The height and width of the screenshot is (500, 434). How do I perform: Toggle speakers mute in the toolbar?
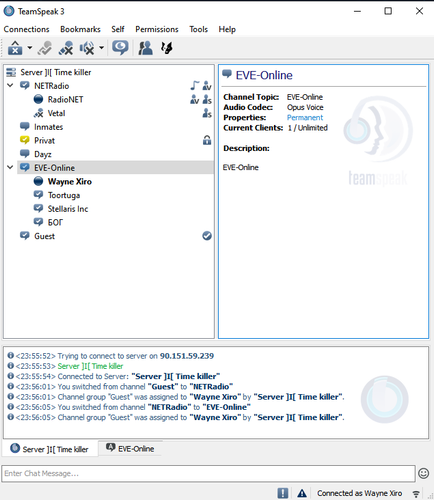coord(87,48)
